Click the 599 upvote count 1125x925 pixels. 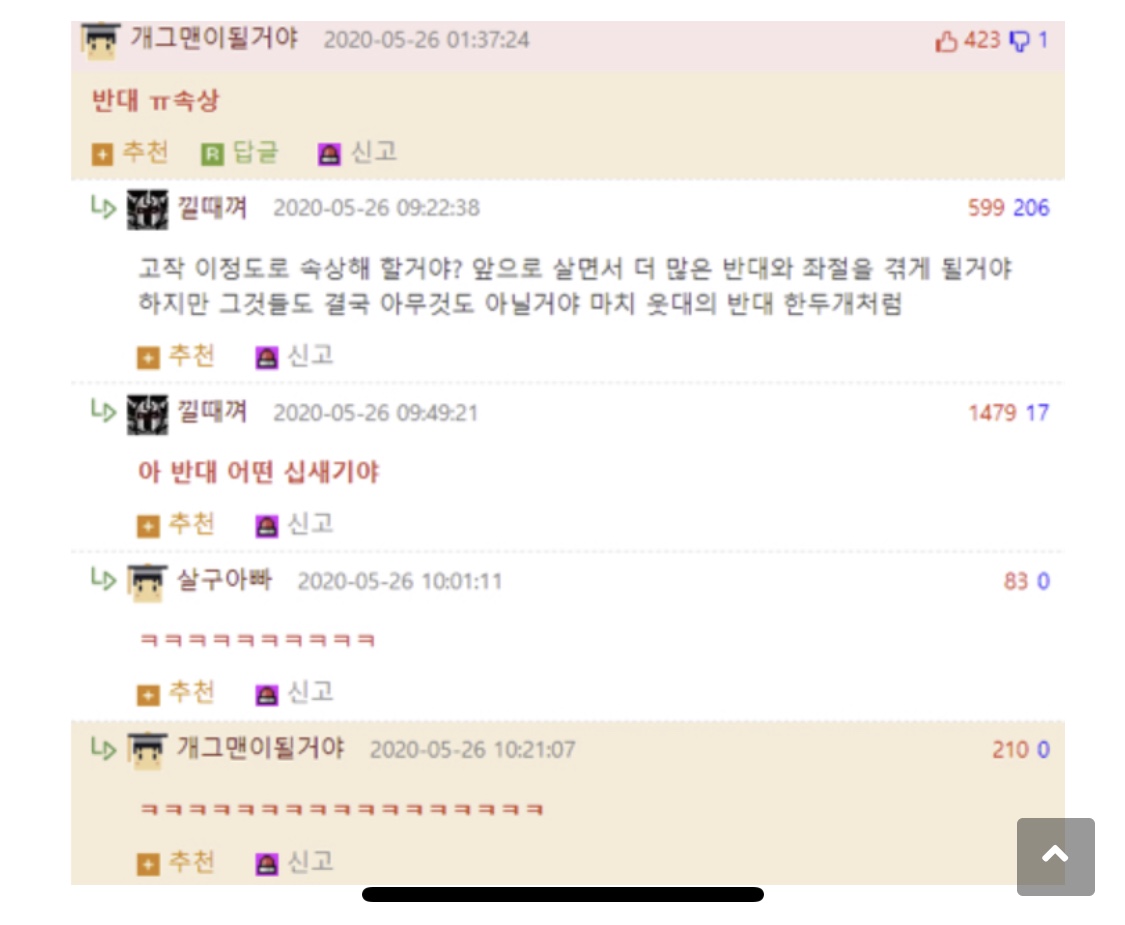click(x=986, y=208)
